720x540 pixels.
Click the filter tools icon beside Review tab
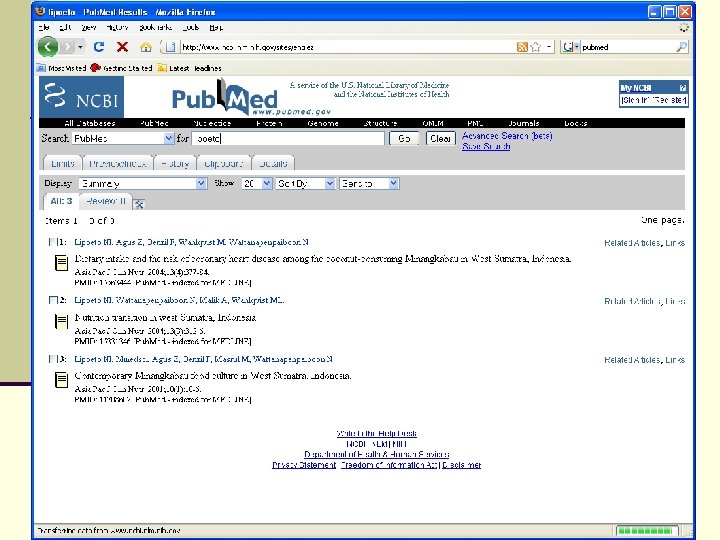click(139, 204)
